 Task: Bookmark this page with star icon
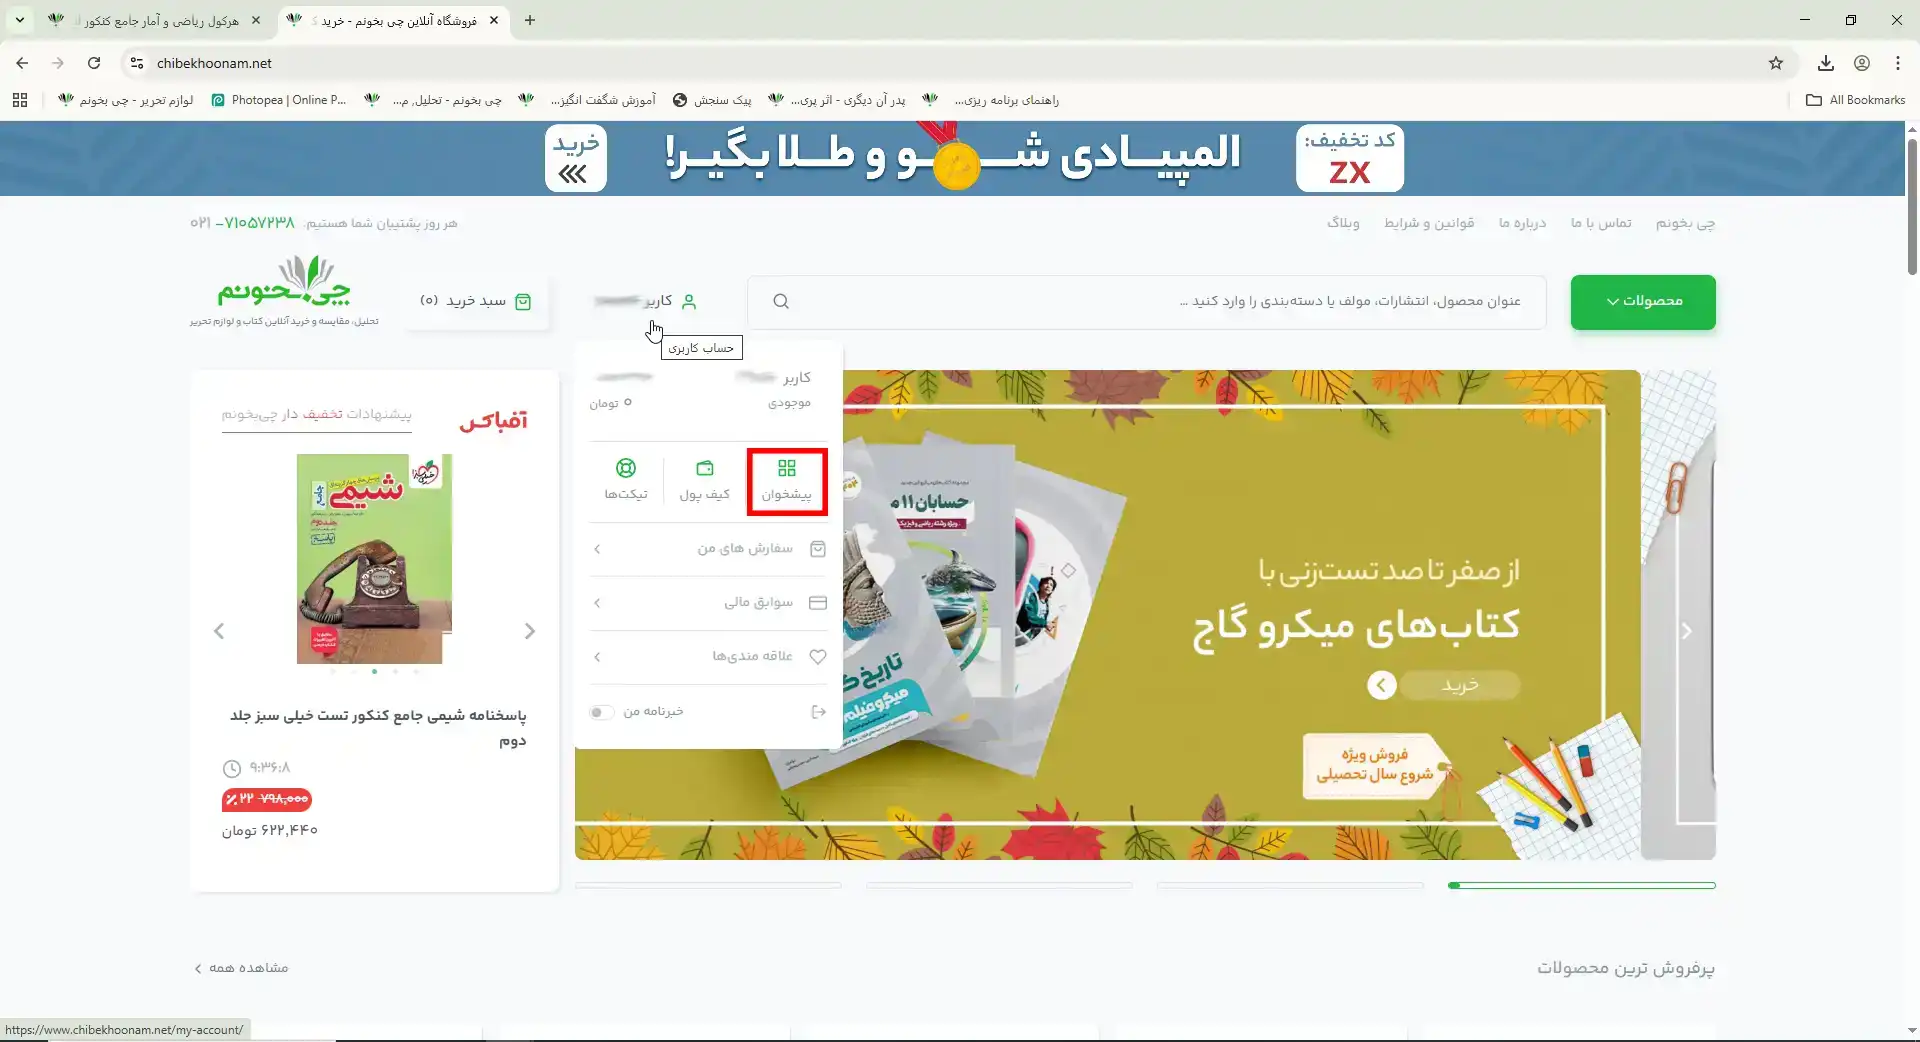(x=1776, y=63)
